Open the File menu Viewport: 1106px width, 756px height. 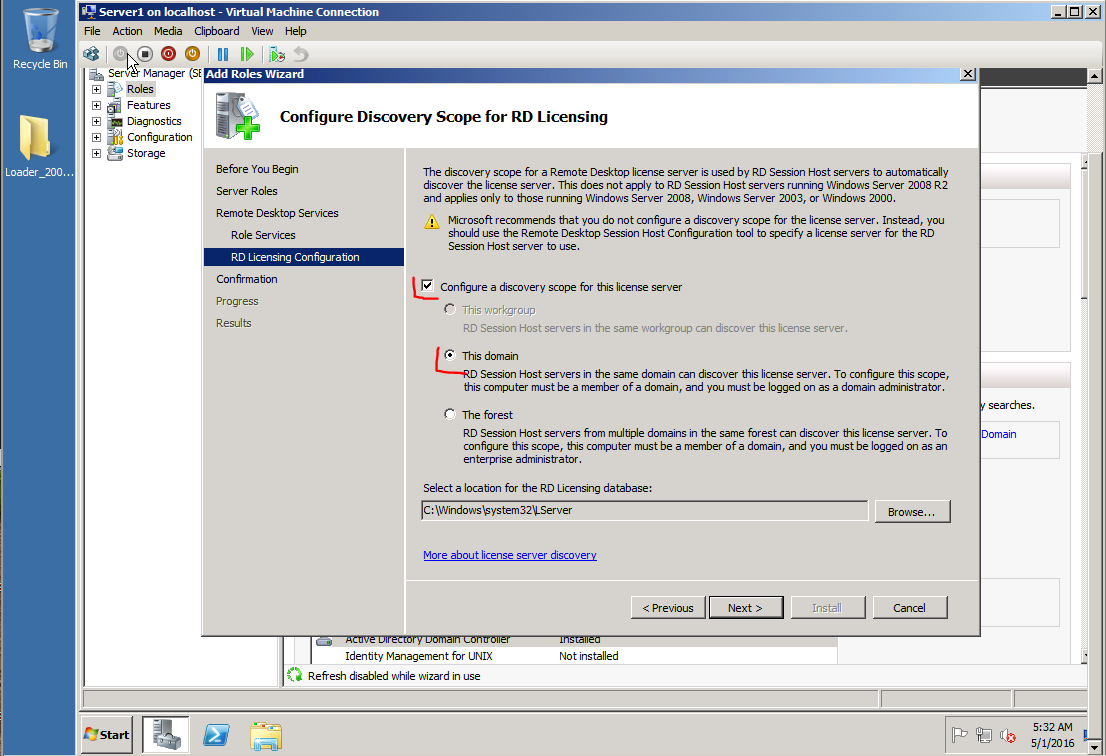pos(92,31)
